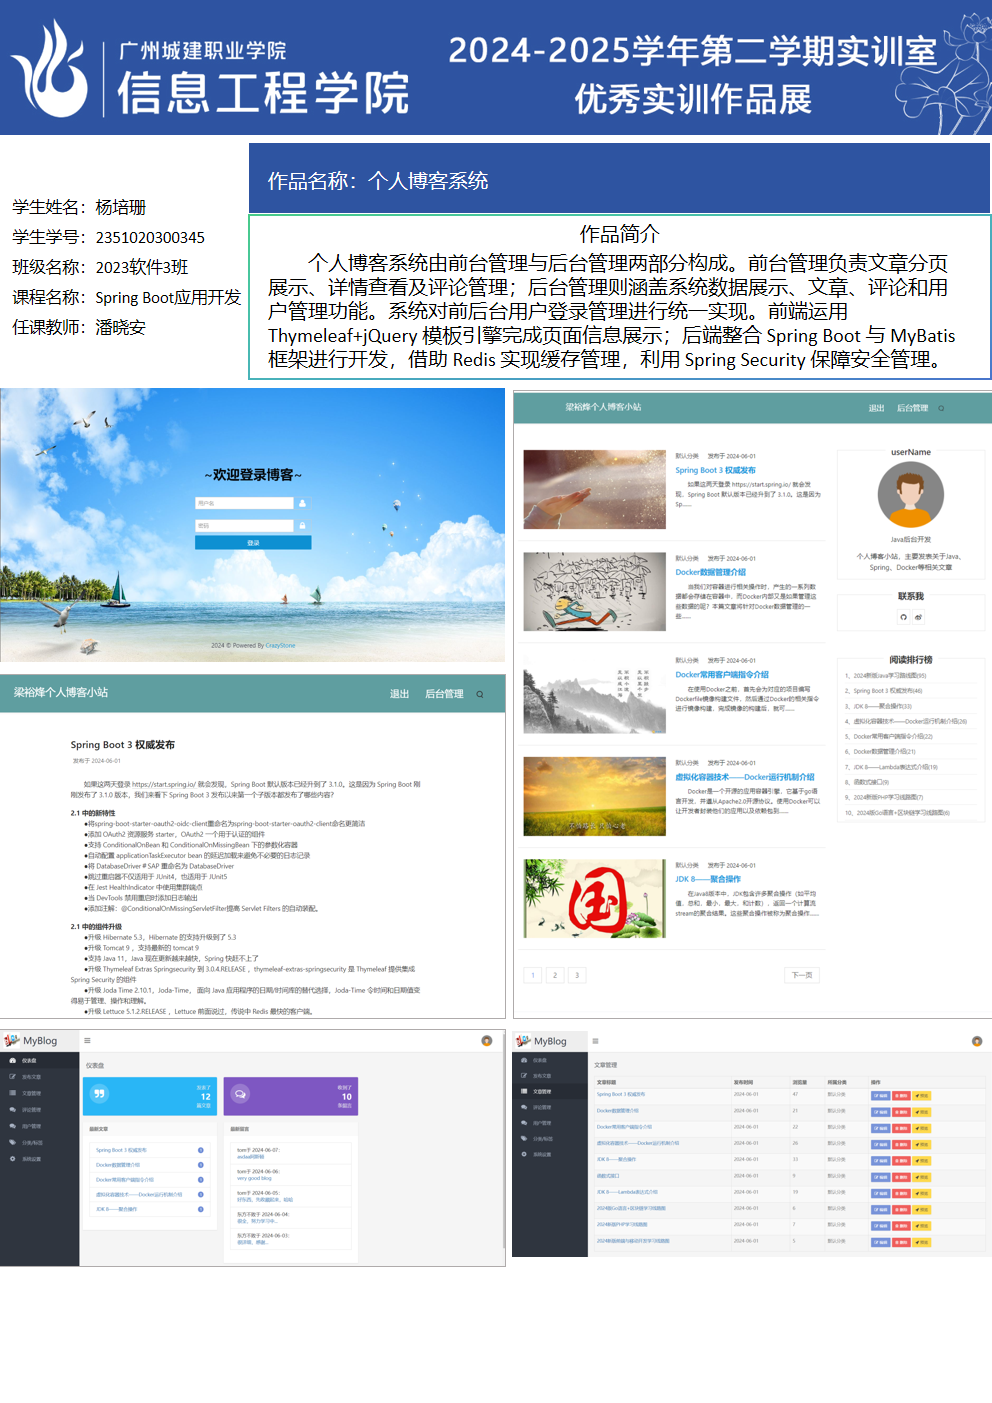Click 下一页 pagination button

(x=802, y=975)
